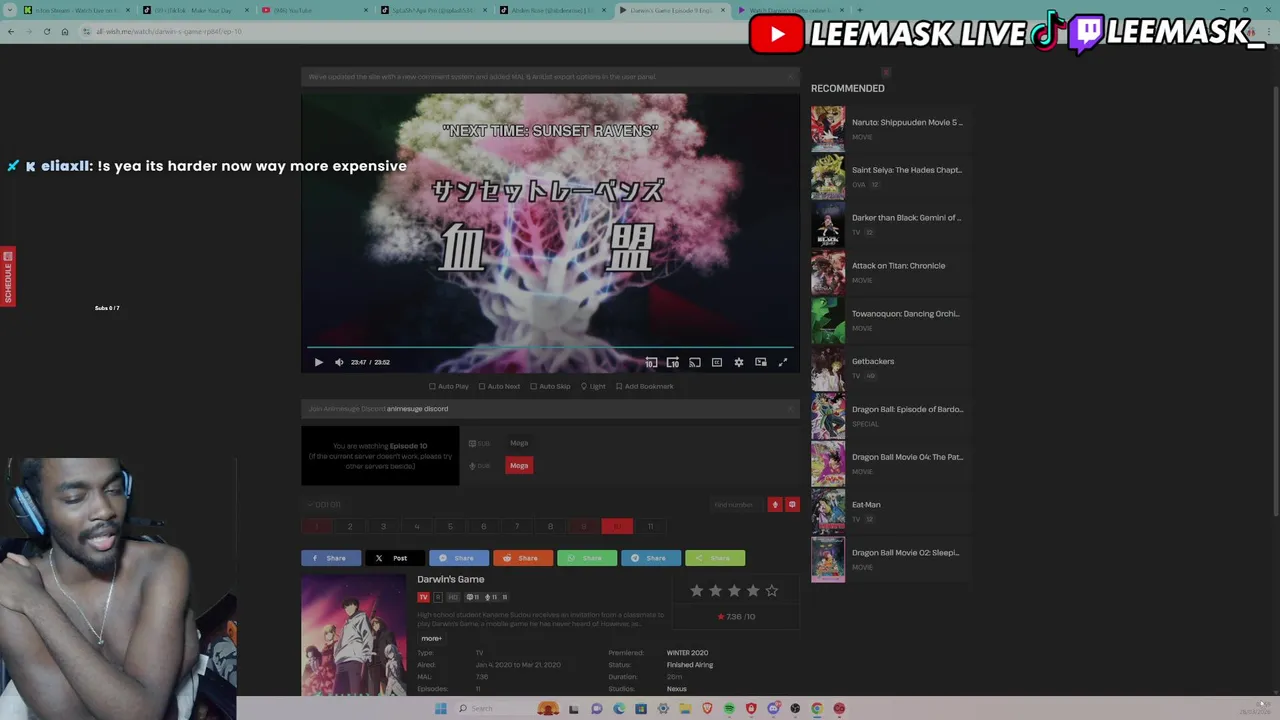This screenshot has height=720, width=1280.
Task: Open Attack on Titan: Chronicle recommendation
Action: (888, 272)
